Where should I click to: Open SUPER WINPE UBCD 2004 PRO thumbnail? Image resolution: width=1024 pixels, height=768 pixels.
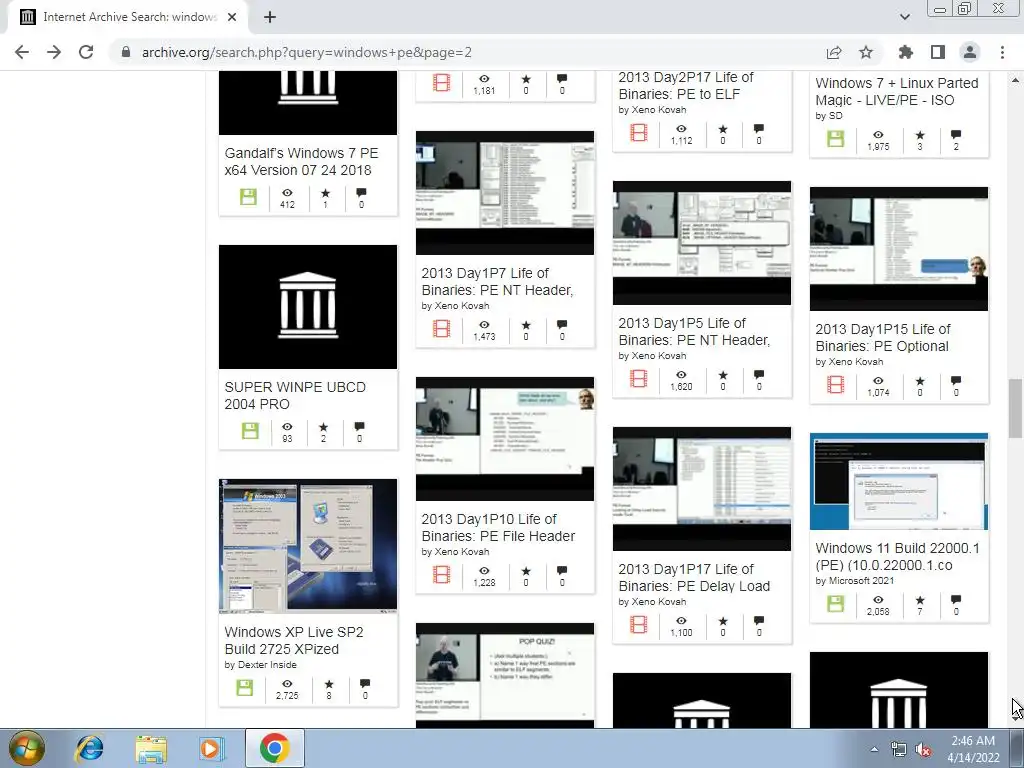point(308,307)
